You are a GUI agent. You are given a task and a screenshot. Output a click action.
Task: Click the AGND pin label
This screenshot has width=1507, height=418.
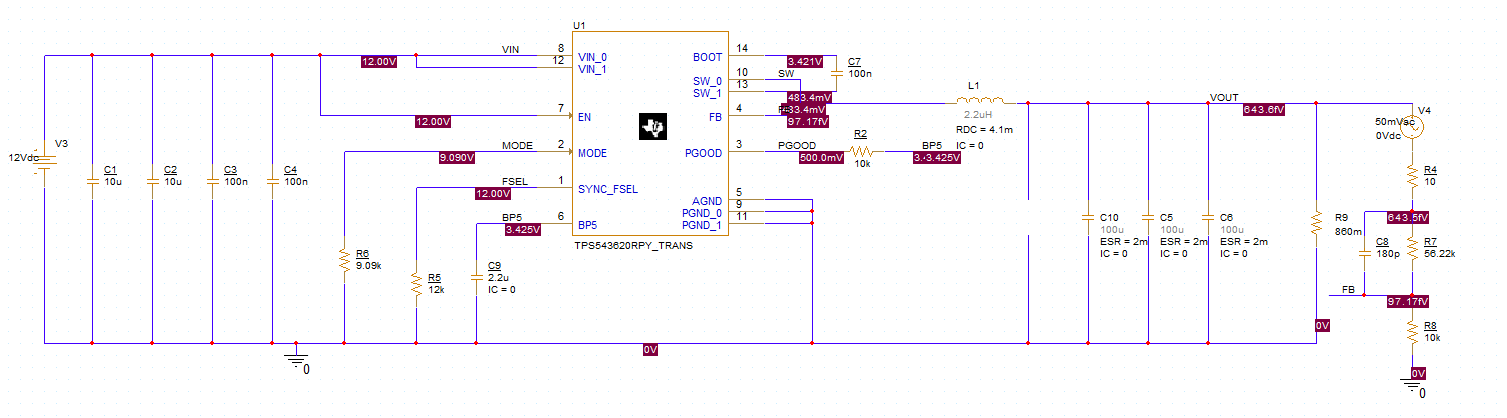706,201
